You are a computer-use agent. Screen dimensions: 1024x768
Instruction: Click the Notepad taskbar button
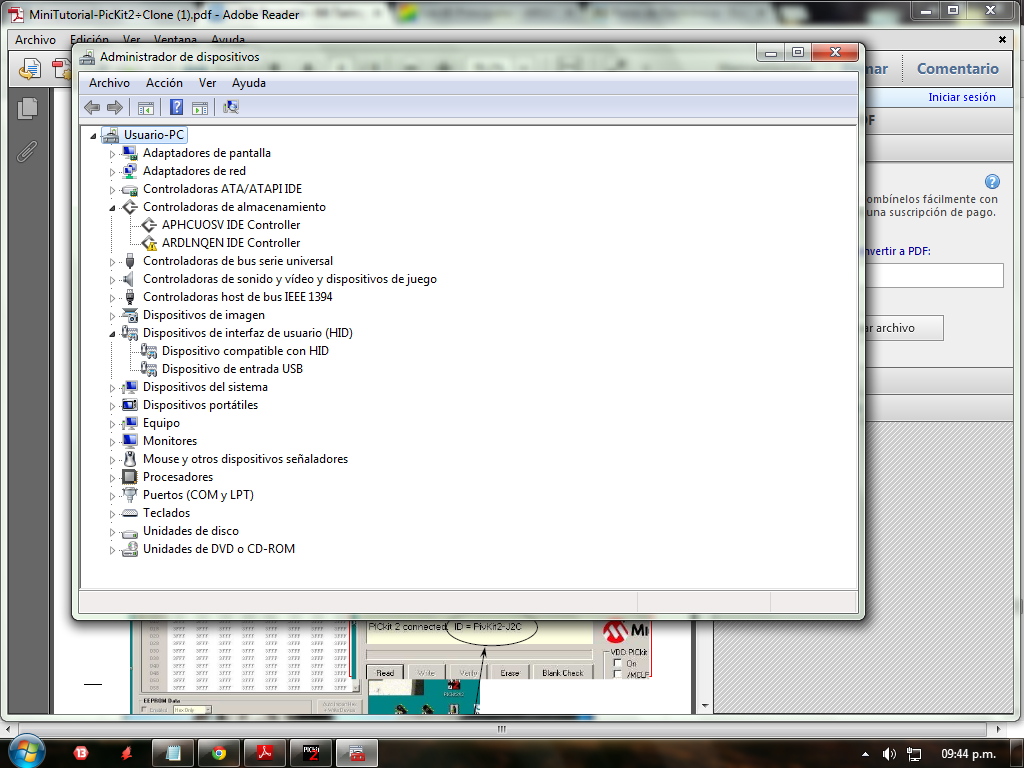click(173, 754)
